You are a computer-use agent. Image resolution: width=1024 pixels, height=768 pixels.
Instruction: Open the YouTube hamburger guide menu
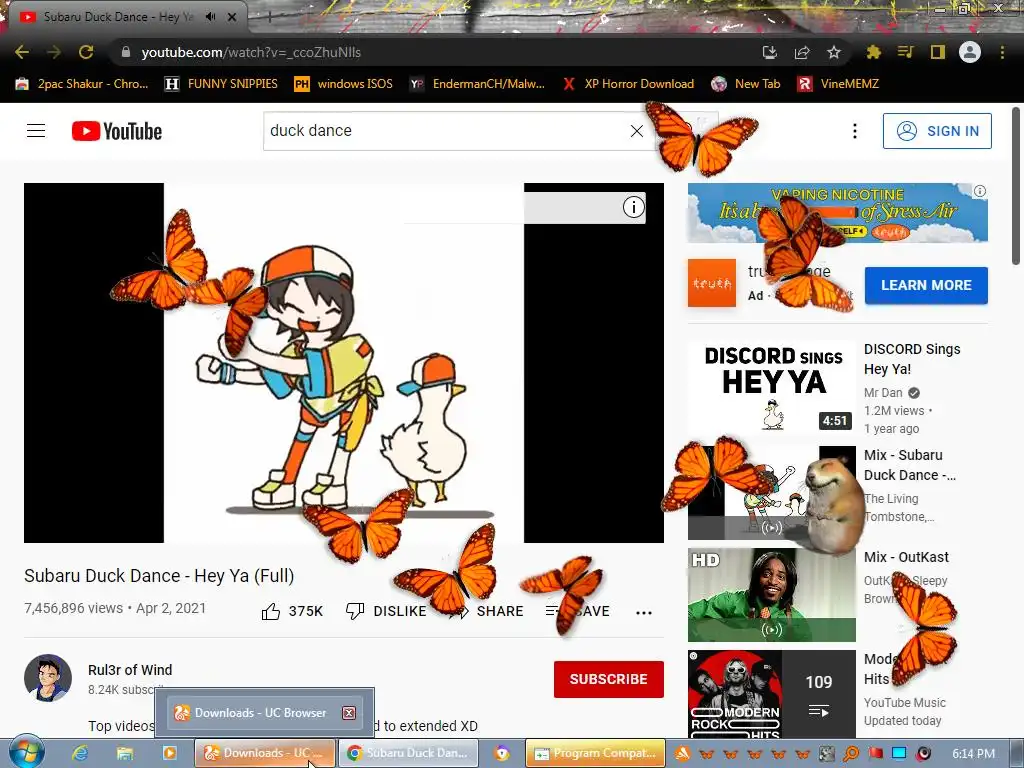click(36, 131)
